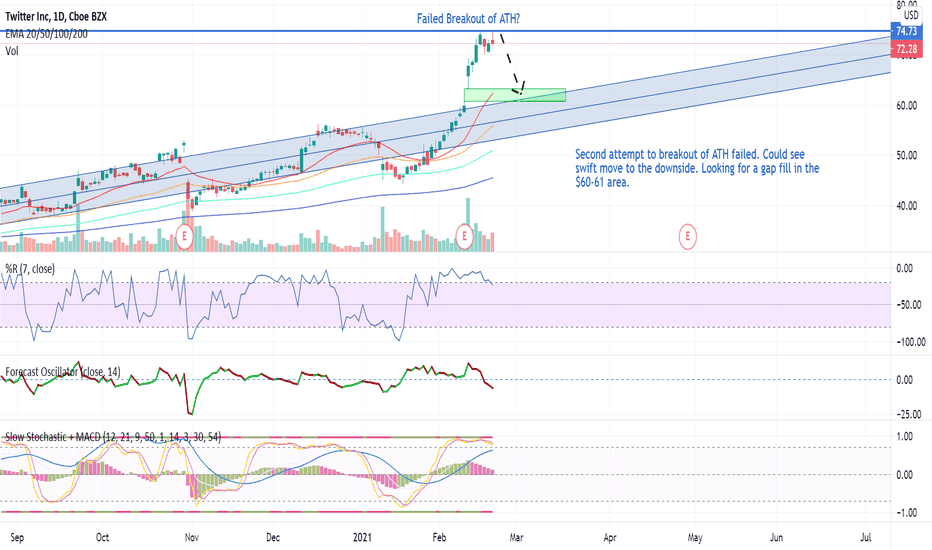Click the Jun date axis label
The image size is (932, 550).
[776, 538]
